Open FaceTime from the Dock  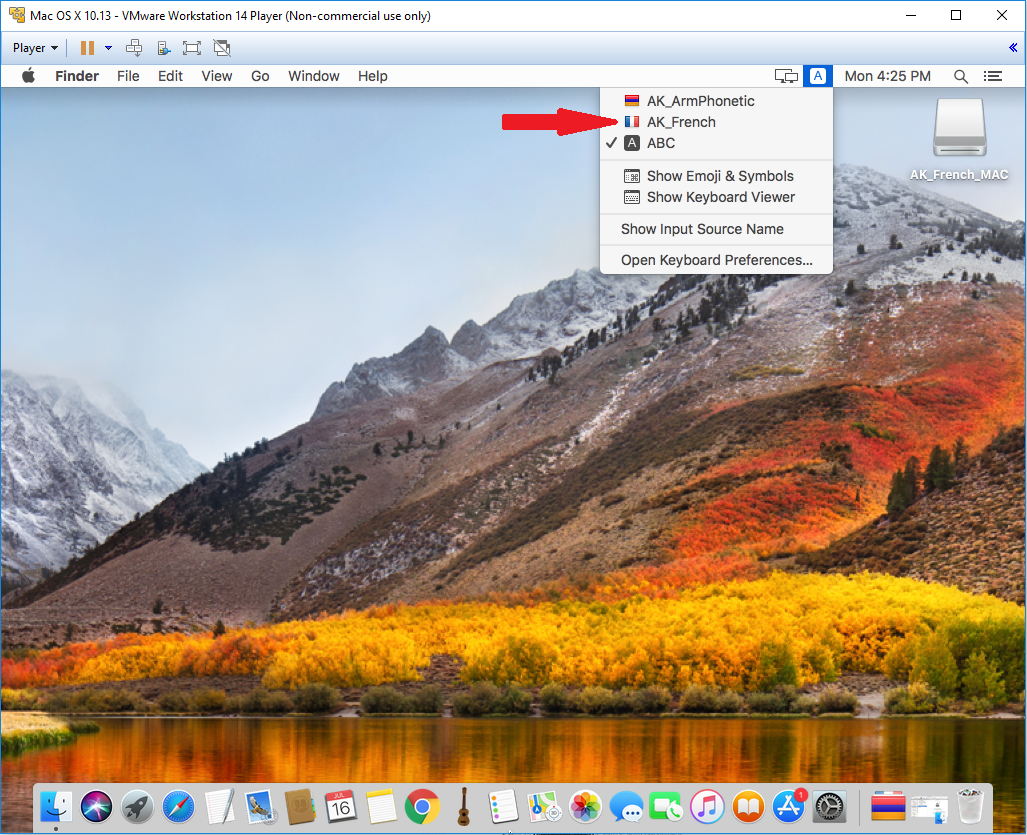666,806
